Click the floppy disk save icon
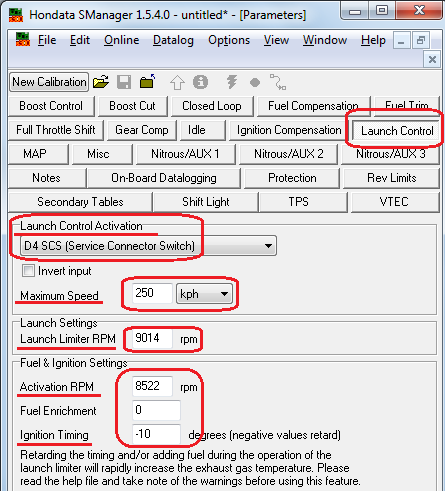Screen dimensions: 445x491 point(124,82)
